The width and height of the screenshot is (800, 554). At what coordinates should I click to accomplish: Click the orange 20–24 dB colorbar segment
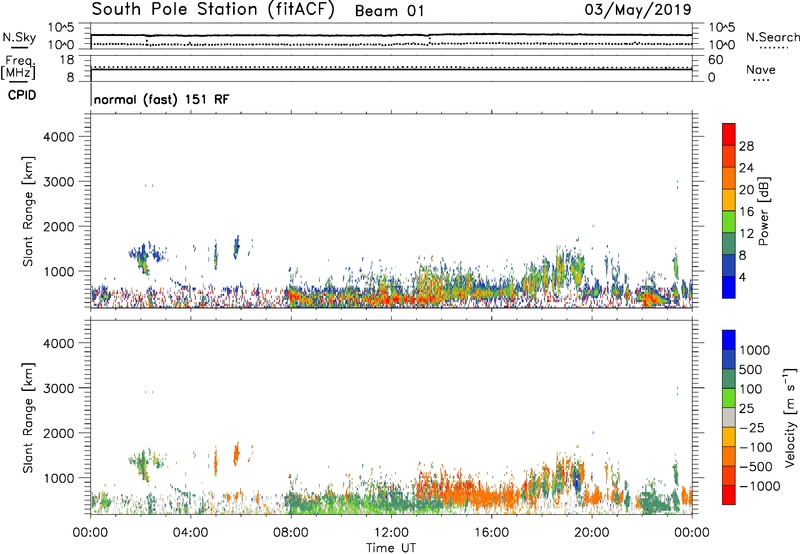coord(729,179)
